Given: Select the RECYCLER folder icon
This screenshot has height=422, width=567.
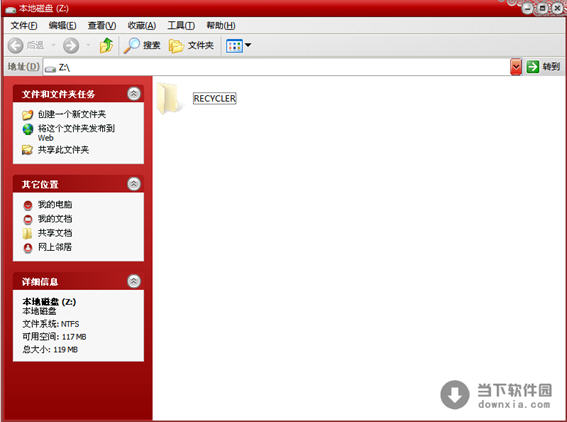Looking at the screenshot, I should tap(168, 98).
